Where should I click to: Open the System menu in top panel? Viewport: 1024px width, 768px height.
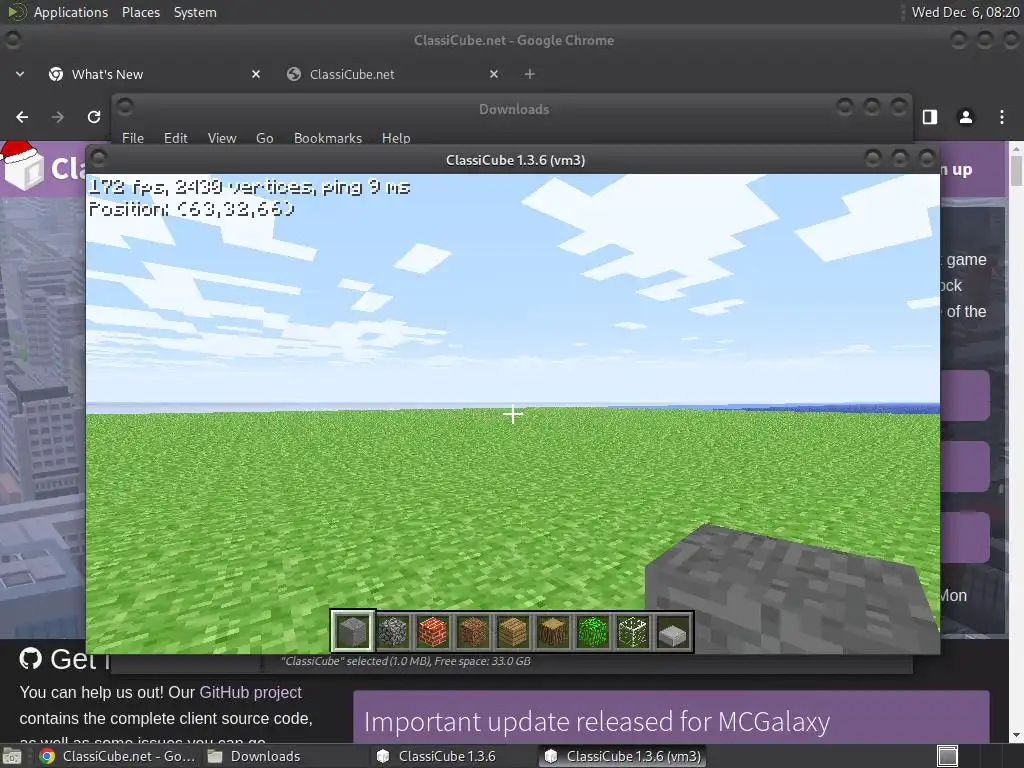coord(195,12)
